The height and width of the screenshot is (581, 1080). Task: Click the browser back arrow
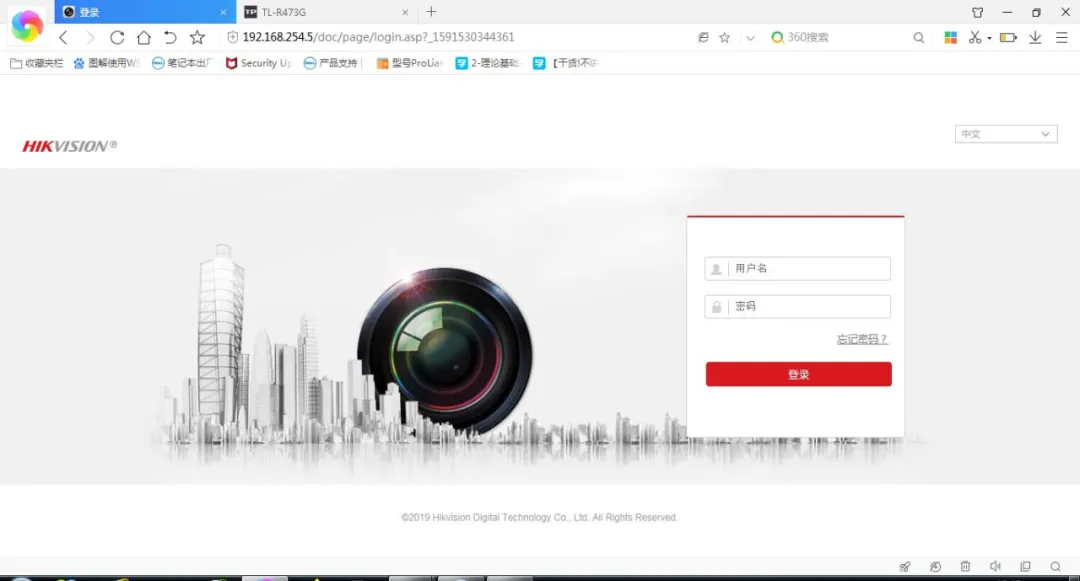pos(63,37)
